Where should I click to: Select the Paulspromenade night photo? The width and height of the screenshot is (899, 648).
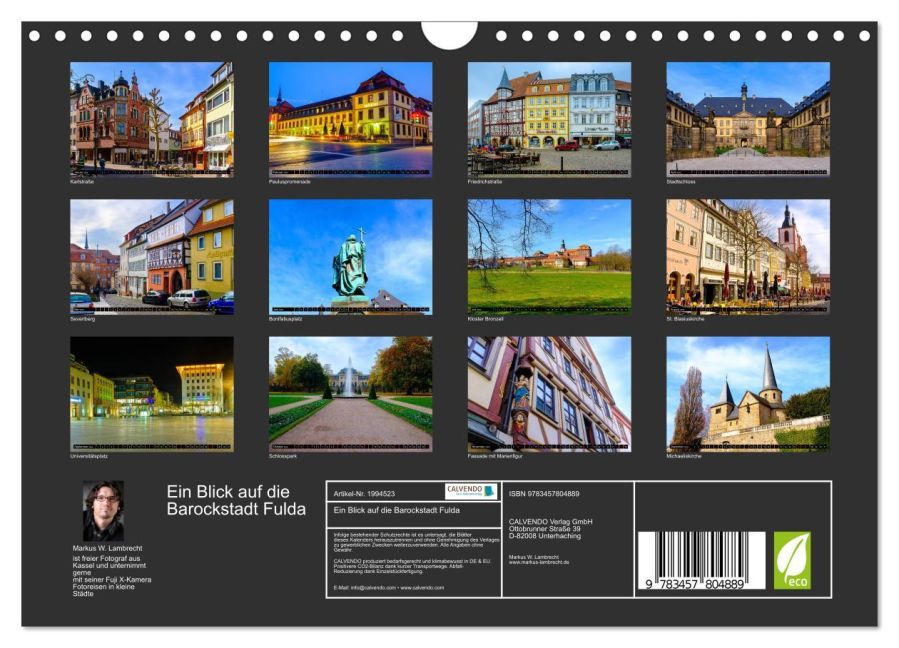pos(350,119)
